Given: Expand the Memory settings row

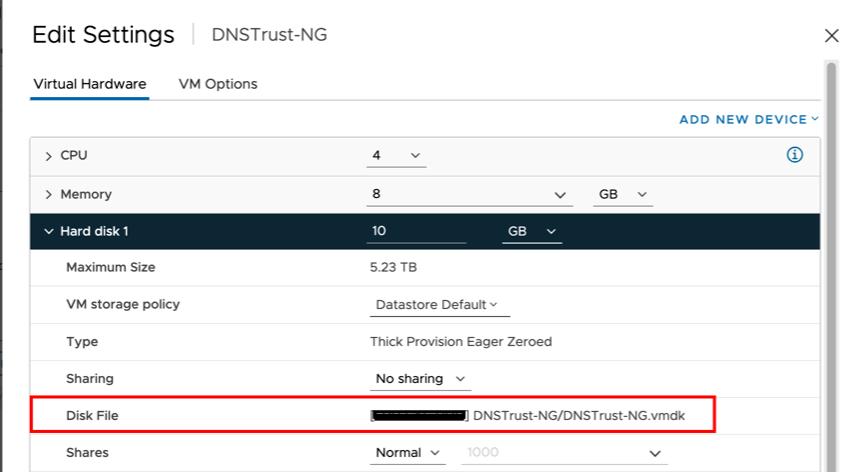Looking at the screenshot, I should (x=49, y=195).
